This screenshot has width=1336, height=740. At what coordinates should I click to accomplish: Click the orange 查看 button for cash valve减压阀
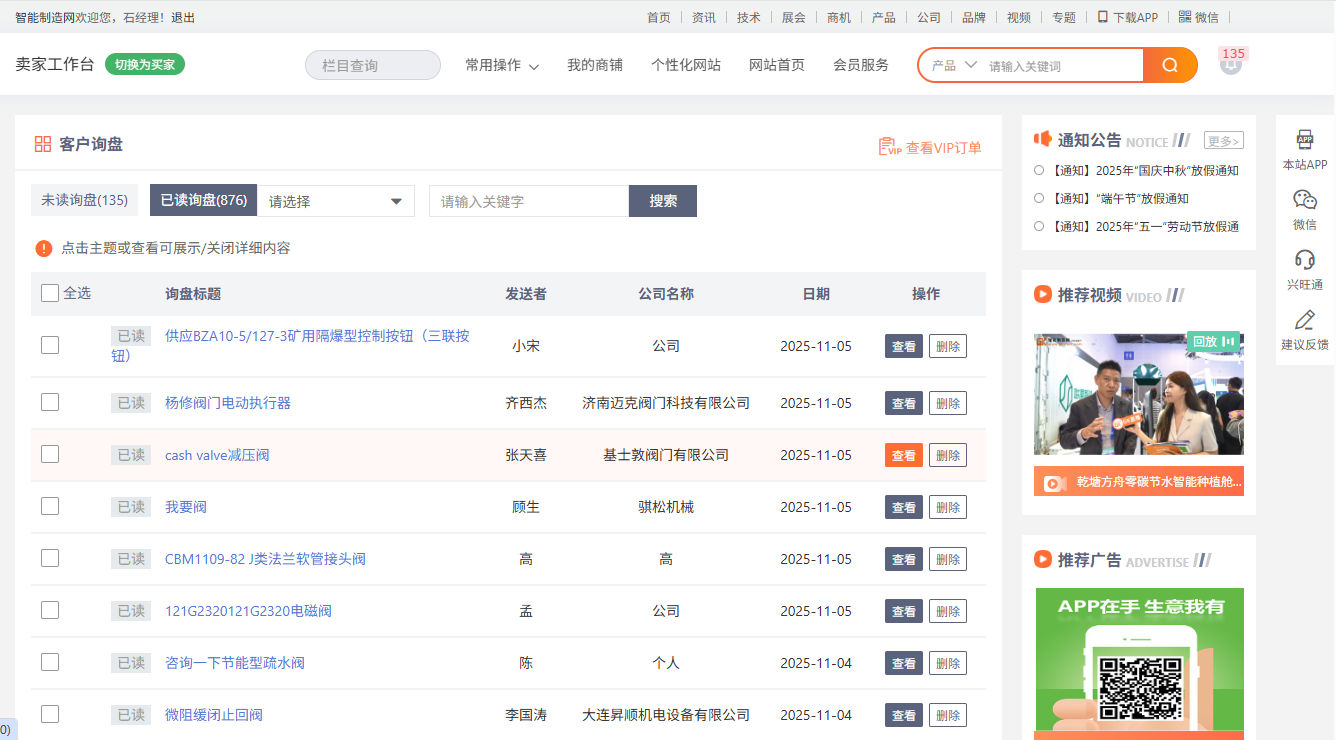click(903, 455)
